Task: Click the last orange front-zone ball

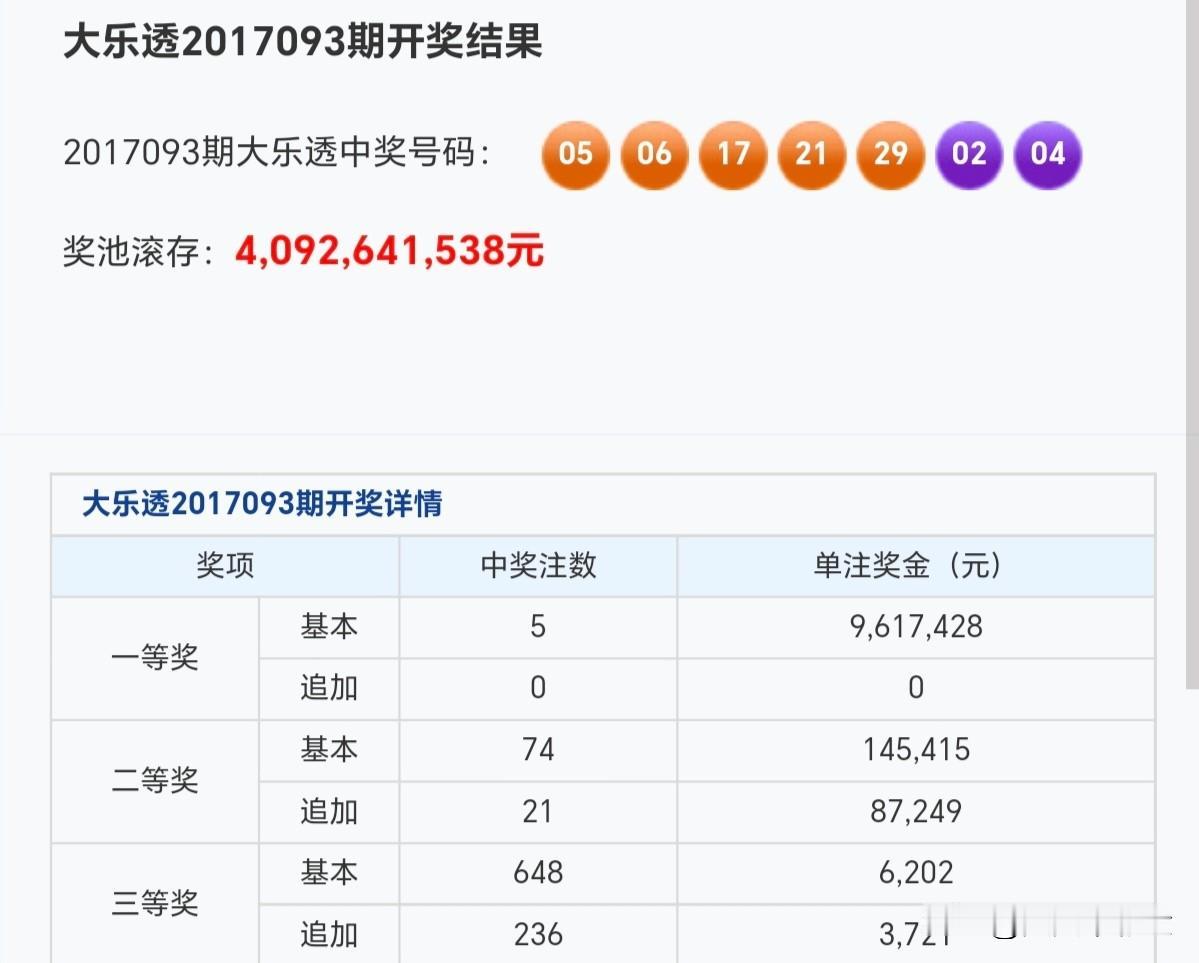Action: click(x=890, y=155)
